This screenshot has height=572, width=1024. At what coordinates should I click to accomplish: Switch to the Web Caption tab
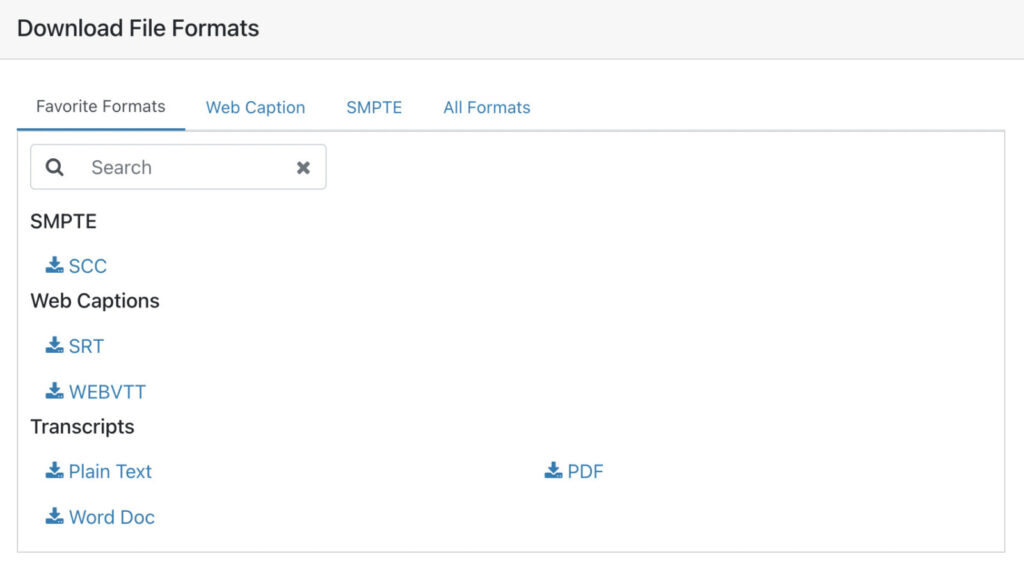(255, 107)
